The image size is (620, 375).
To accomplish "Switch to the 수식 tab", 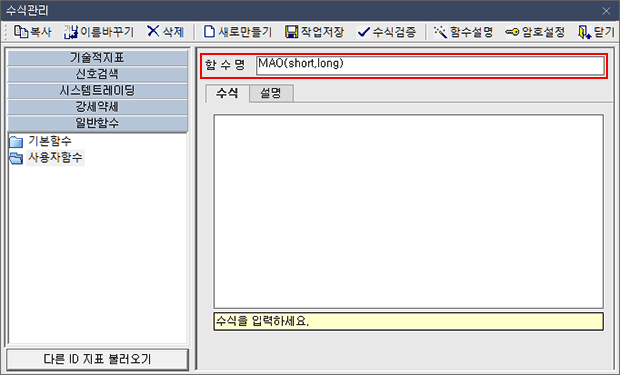I will tap(227, 93).
